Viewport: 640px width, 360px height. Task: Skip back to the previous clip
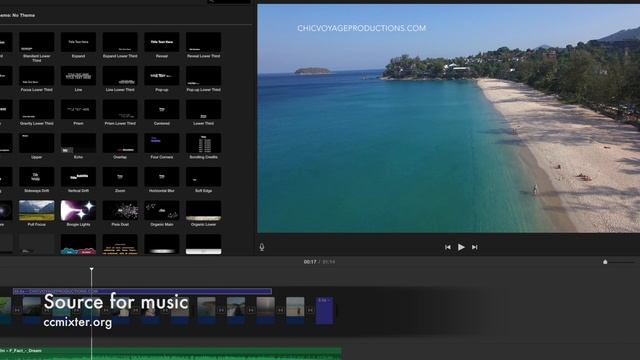tap(448, 247)
